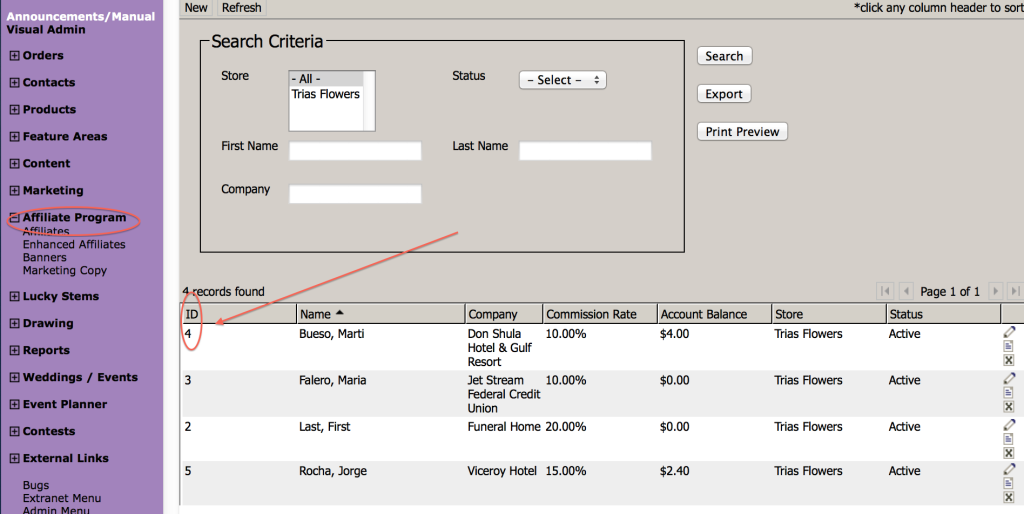This screenshot has height=514, width=1024.
Task: Sort table by ID column header
Action: click(x=238, y=314)
